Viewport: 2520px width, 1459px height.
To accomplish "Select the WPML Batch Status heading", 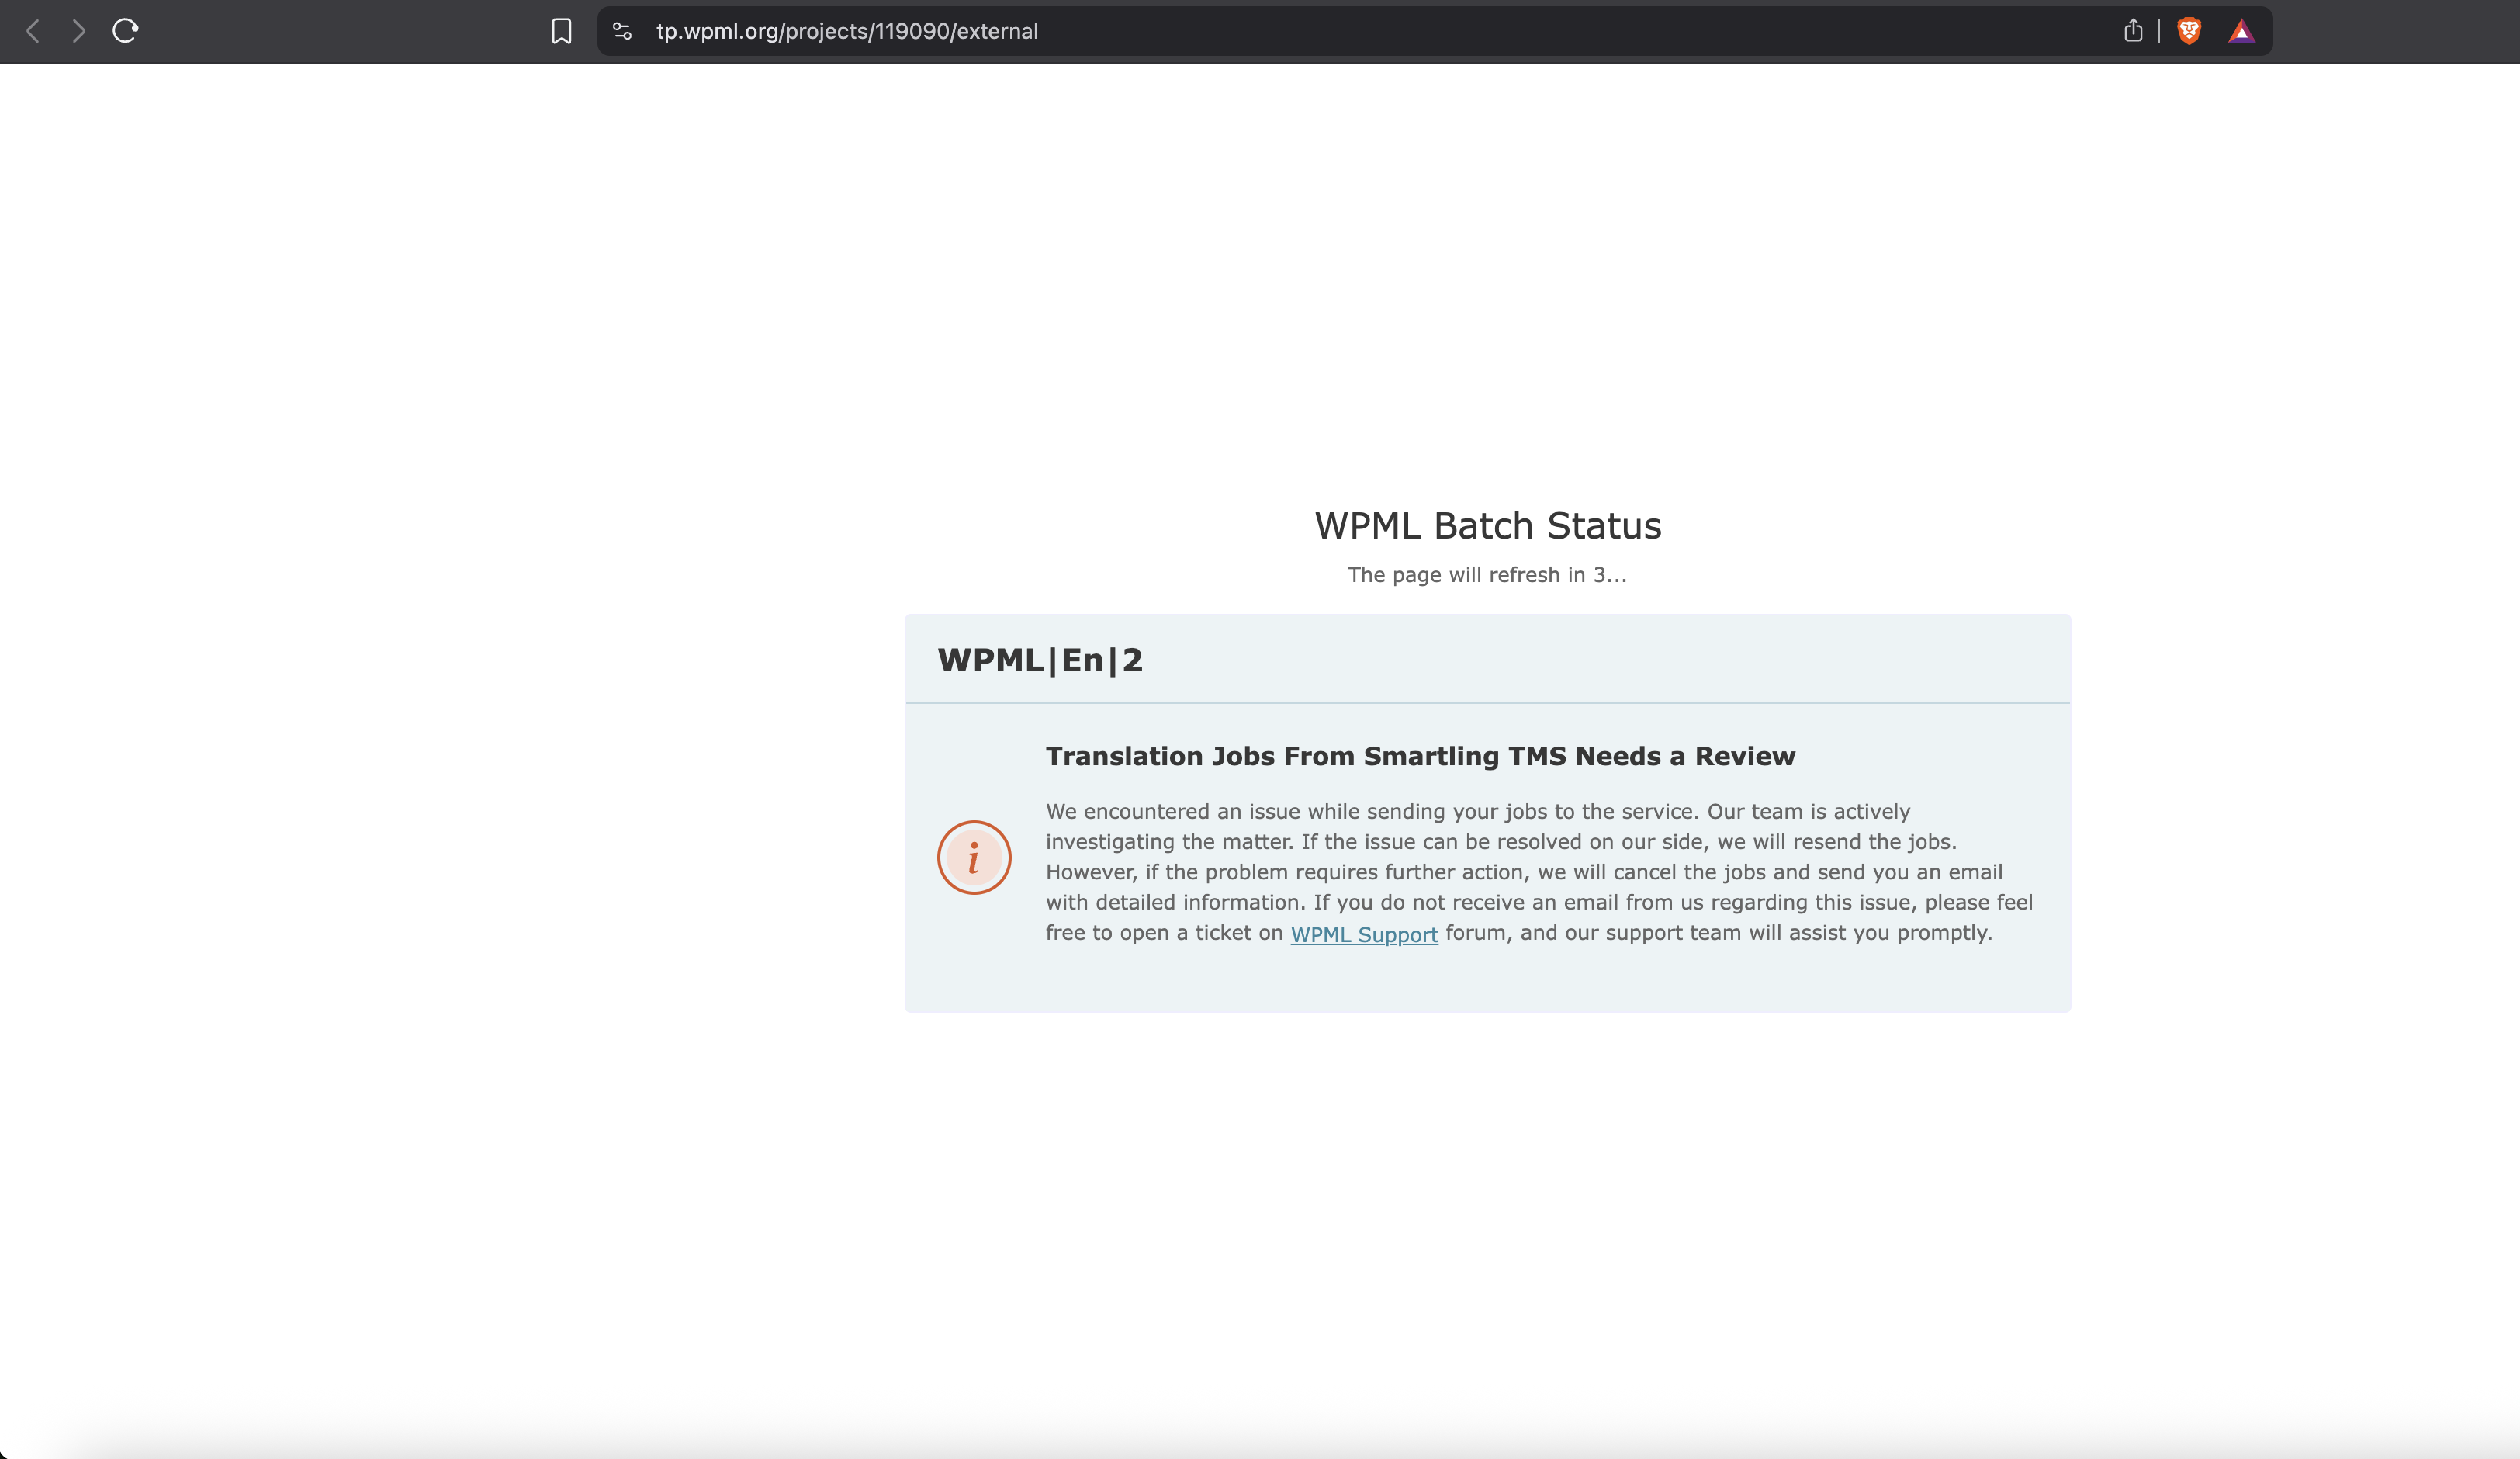I will pos(1488,526).
